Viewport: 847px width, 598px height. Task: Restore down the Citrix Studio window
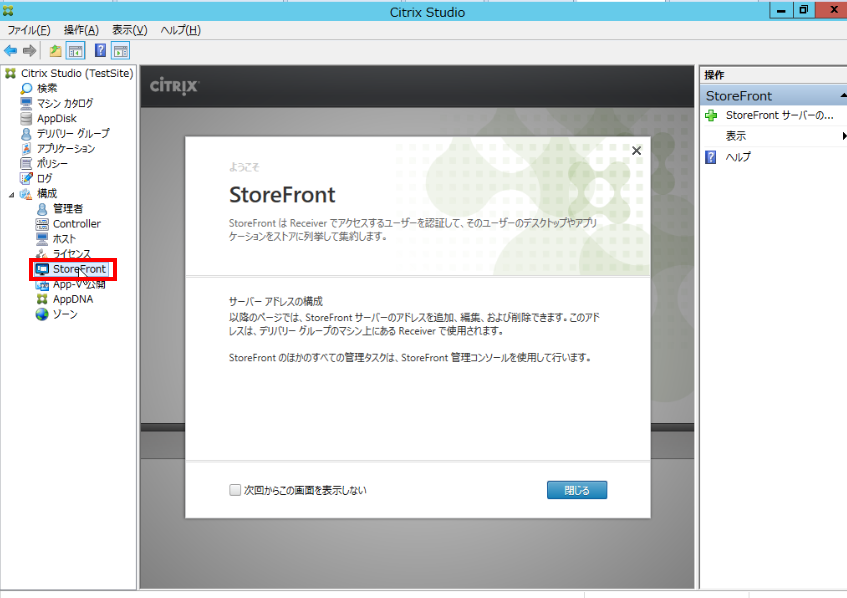804,10
